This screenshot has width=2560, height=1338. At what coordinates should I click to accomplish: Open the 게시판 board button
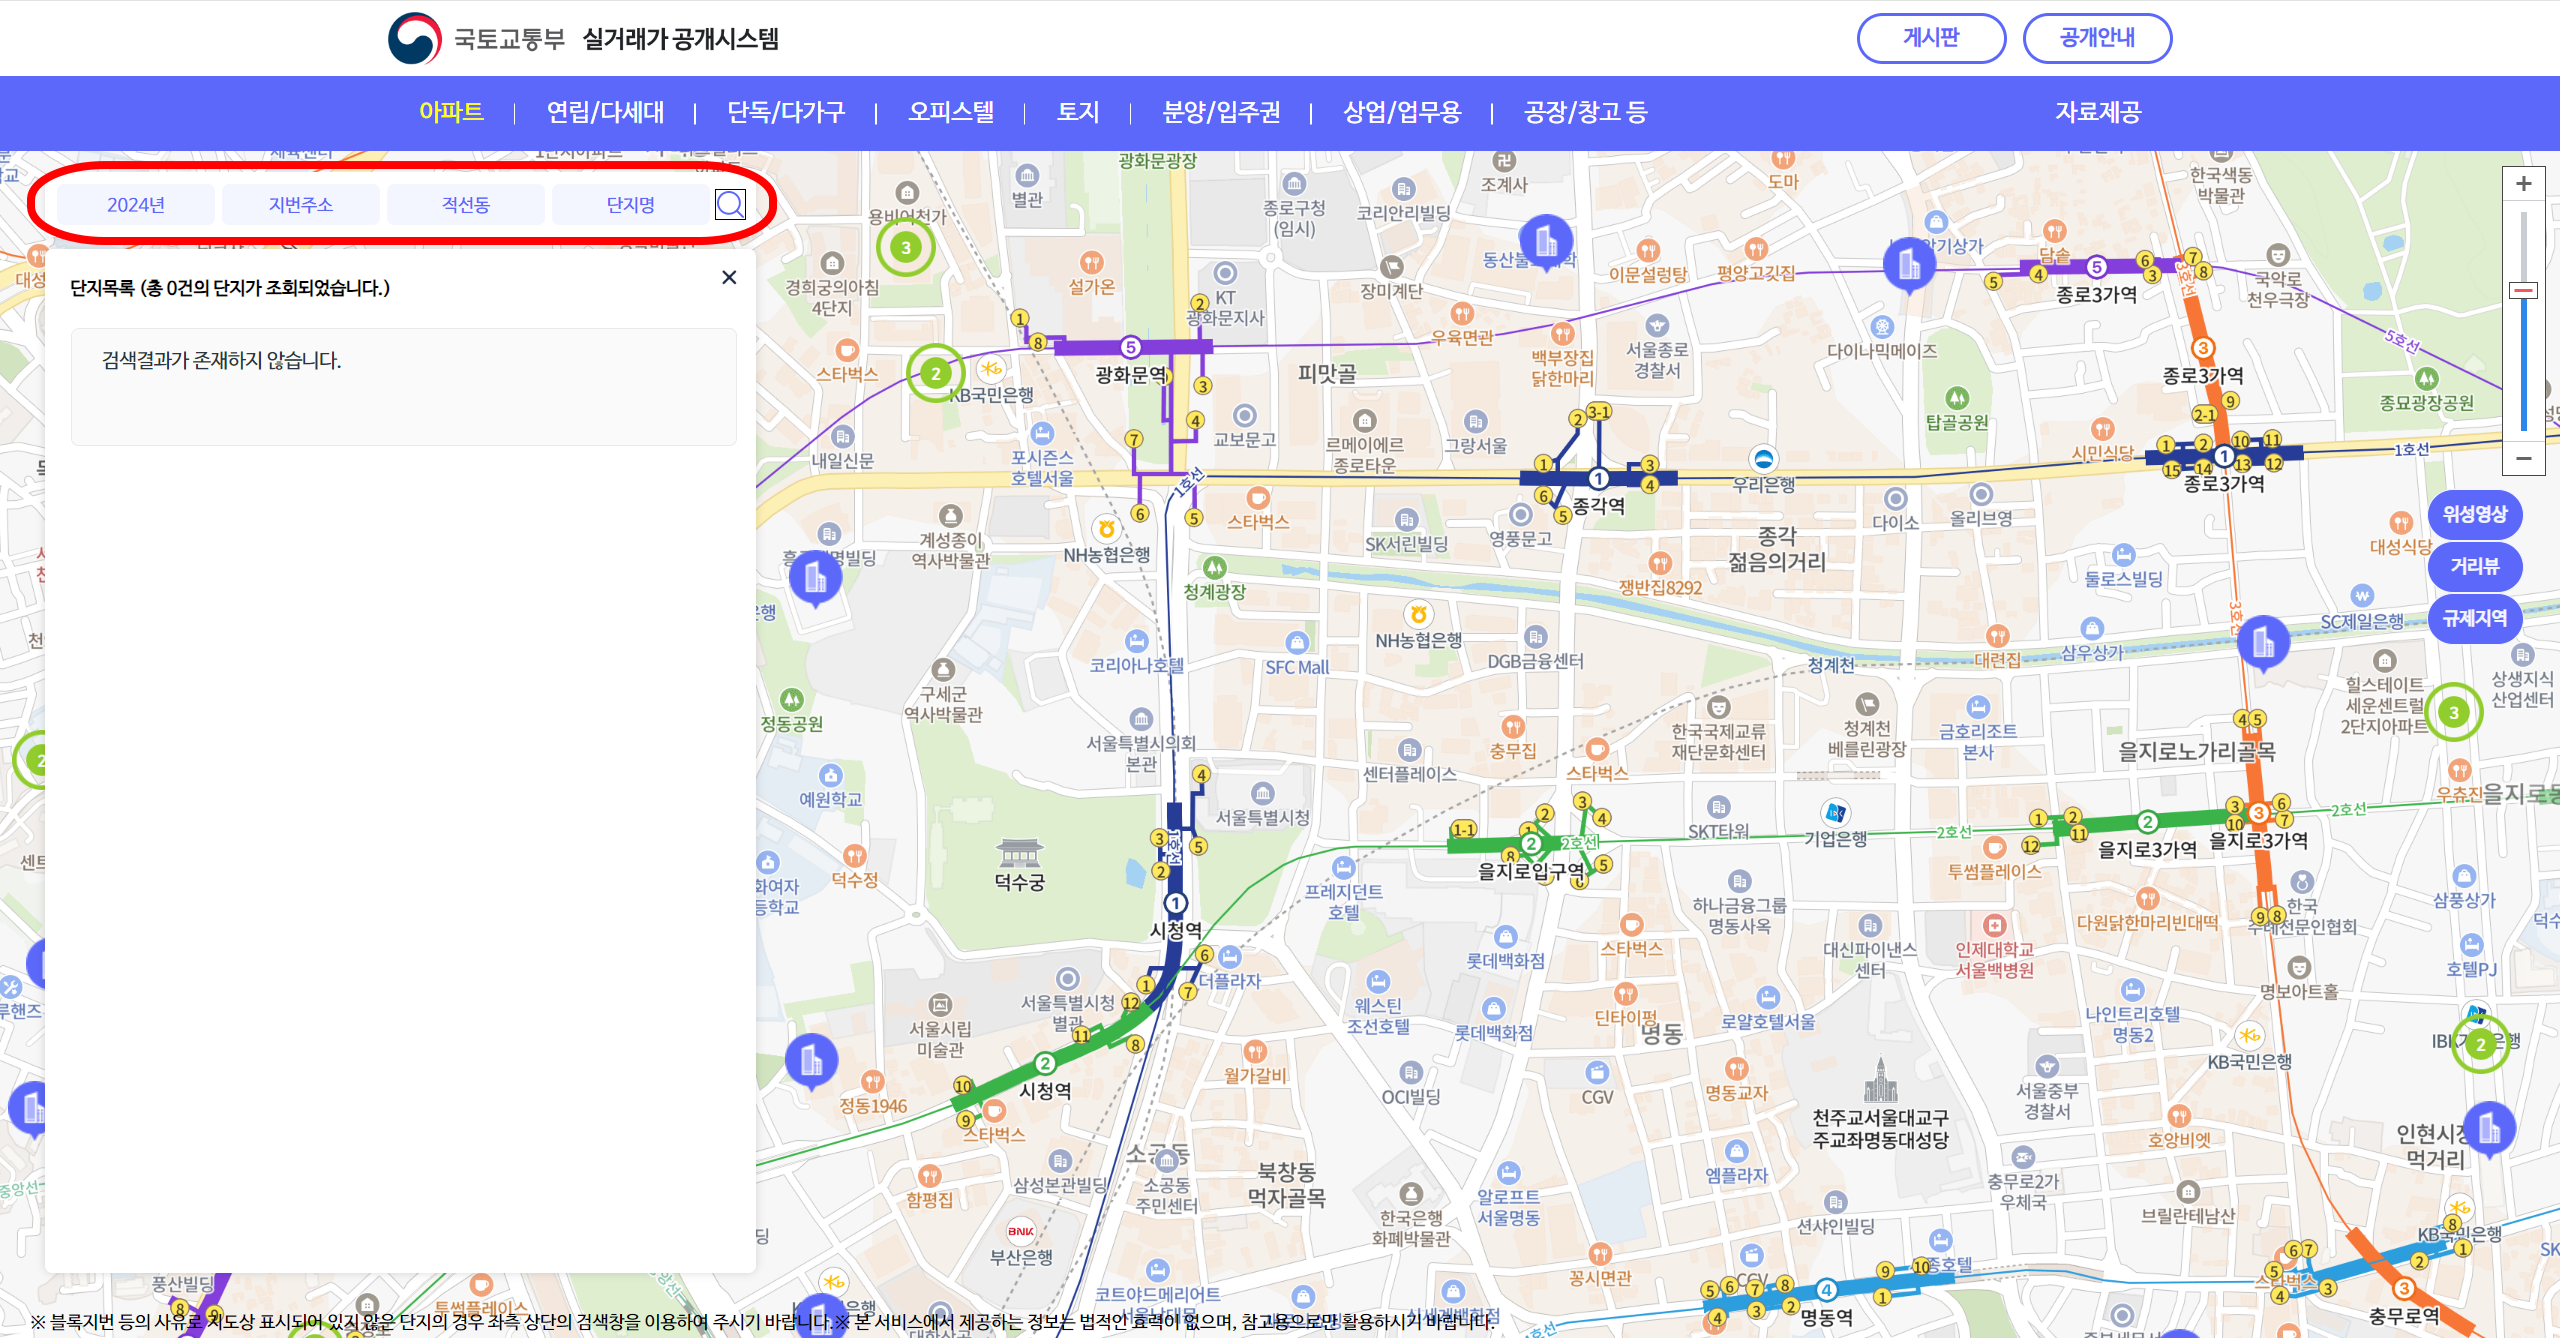click(1930, 38)
